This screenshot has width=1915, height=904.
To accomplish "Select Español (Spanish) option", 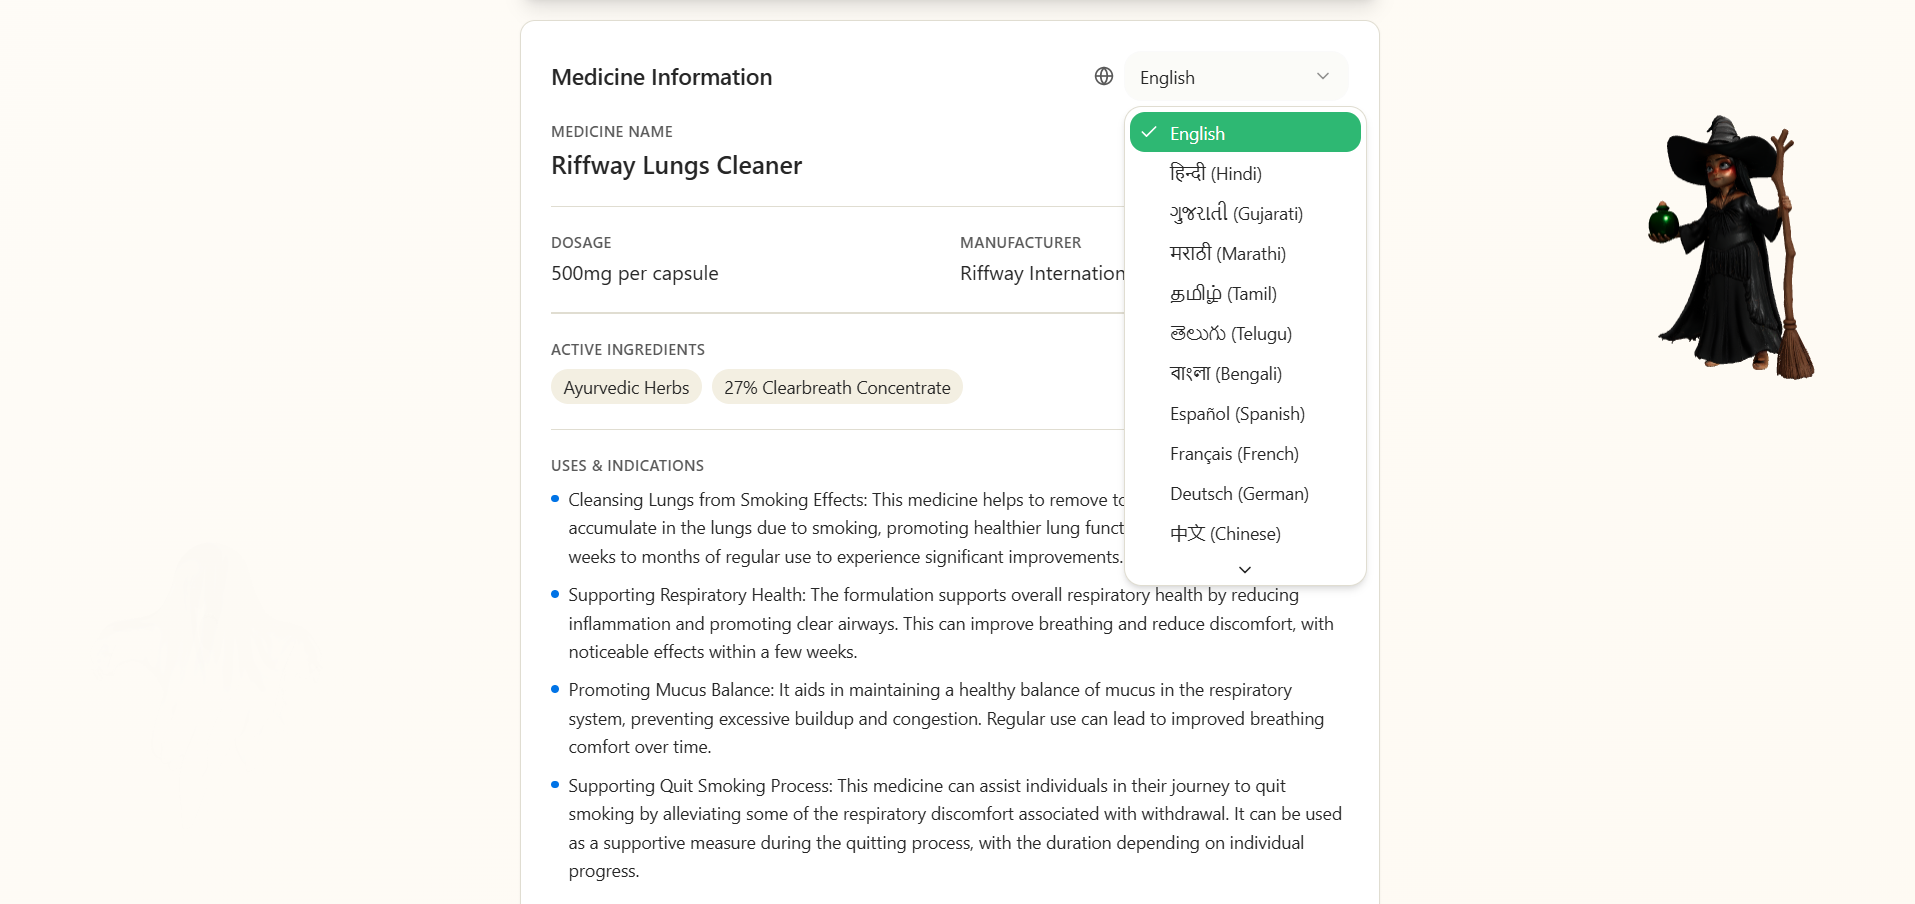I will [1237, 414].
